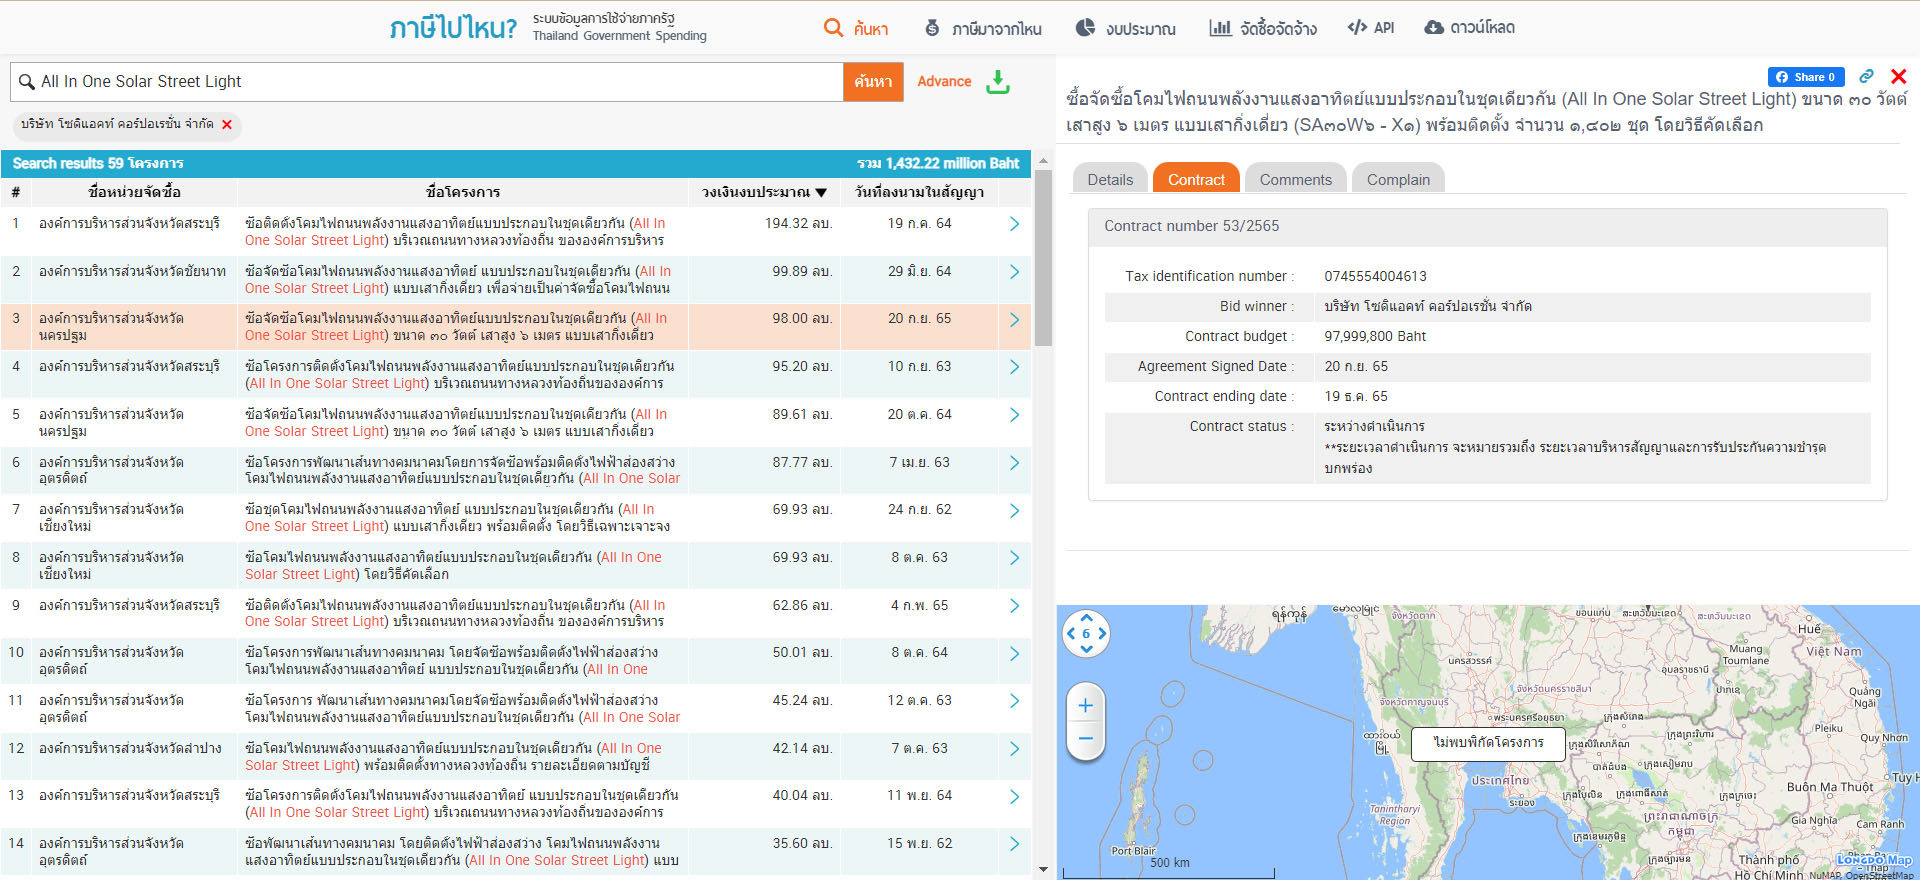Switch to the Details tab

(1110, 179)
